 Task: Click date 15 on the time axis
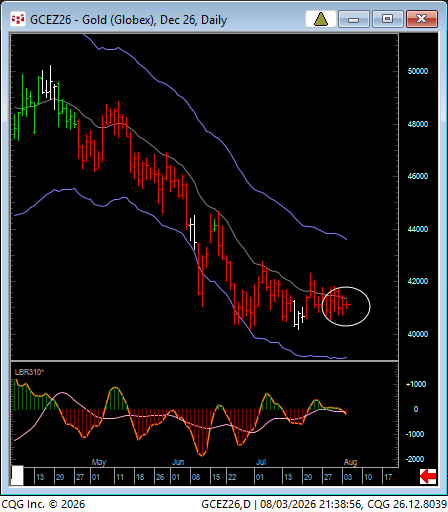pyautogui.click(x=216, y=477)
